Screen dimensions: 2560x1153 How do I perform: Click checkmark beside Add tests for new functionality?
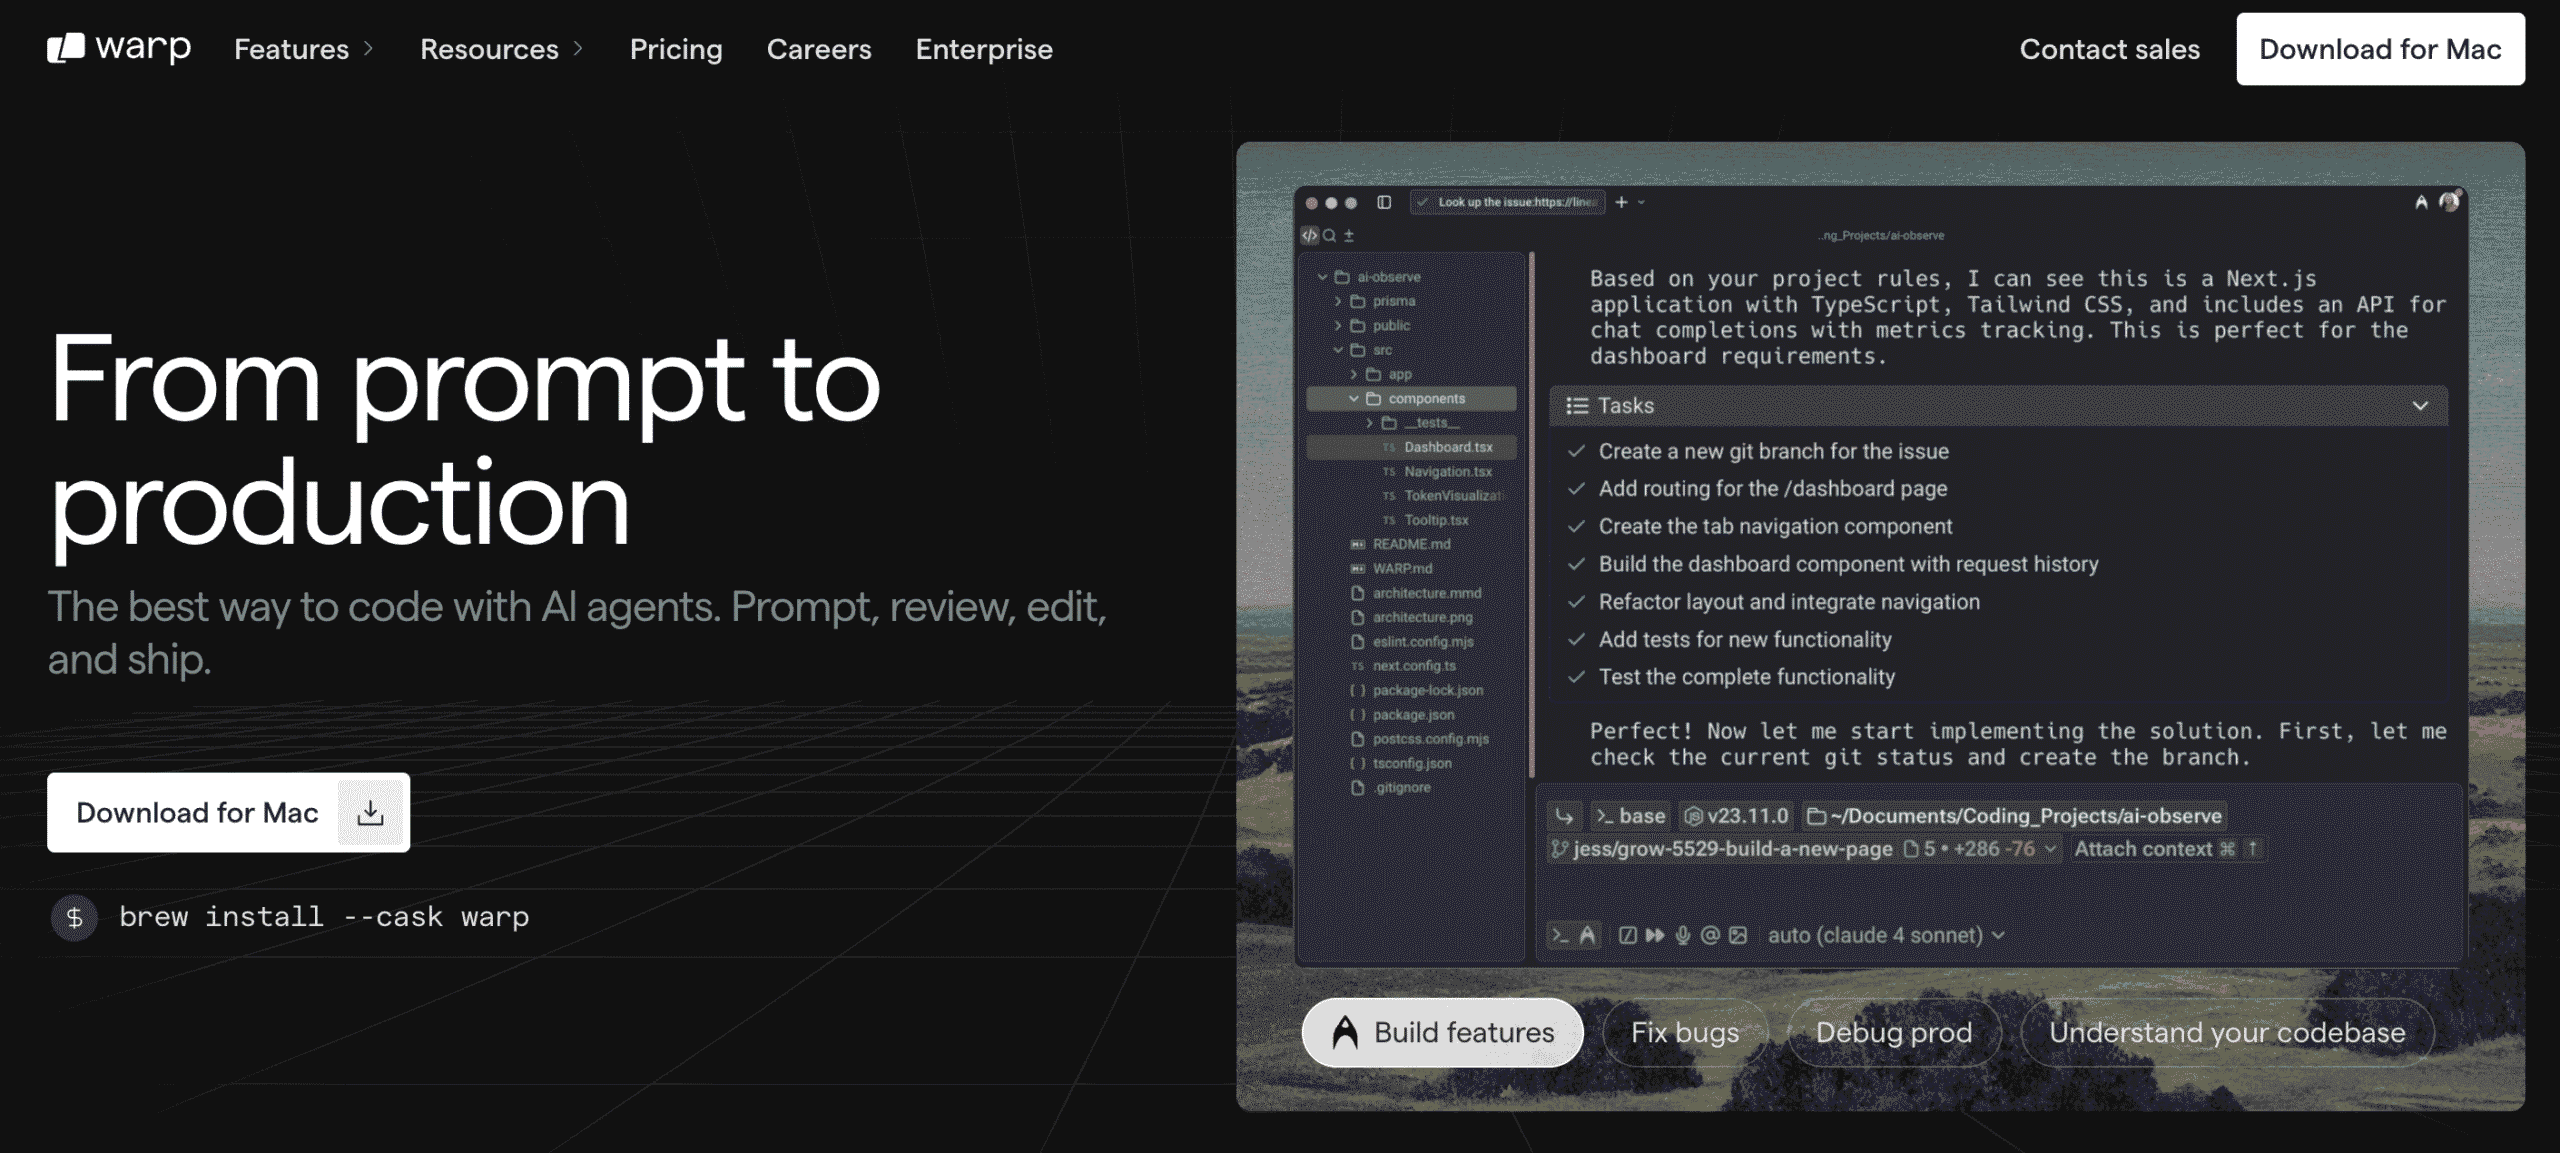tap(1576, 639)
